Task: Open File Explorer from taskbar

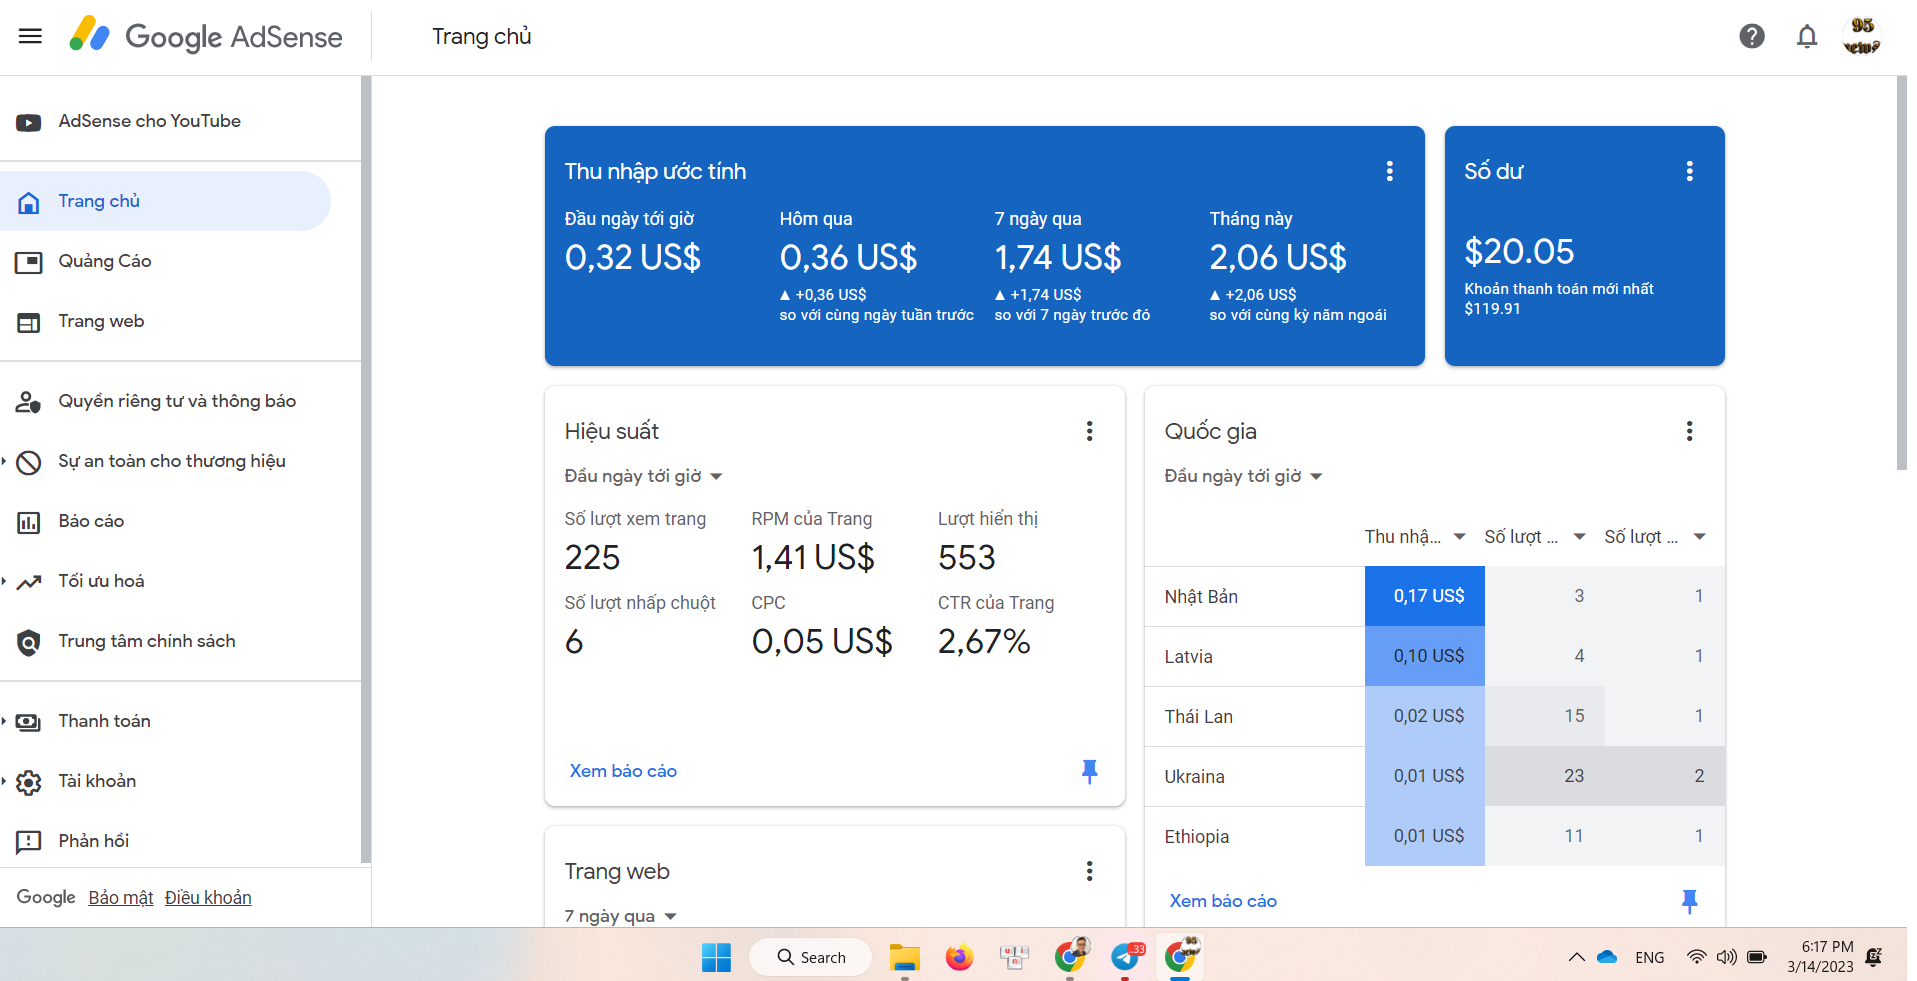Action: (x=904, y=957)
